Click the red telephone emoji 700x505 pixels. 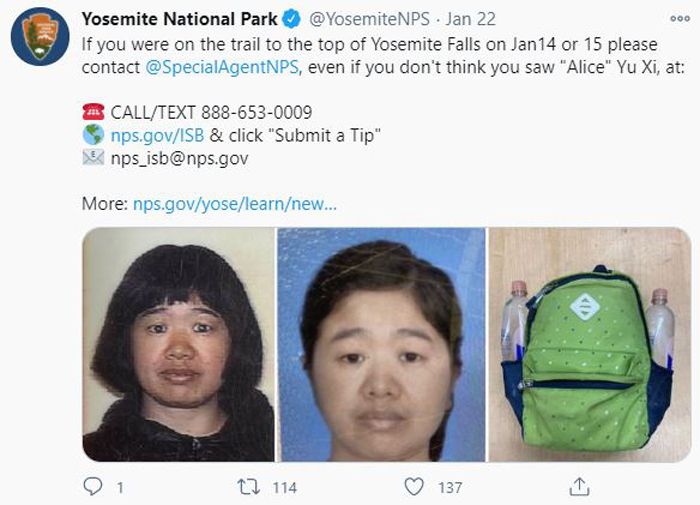93,112
